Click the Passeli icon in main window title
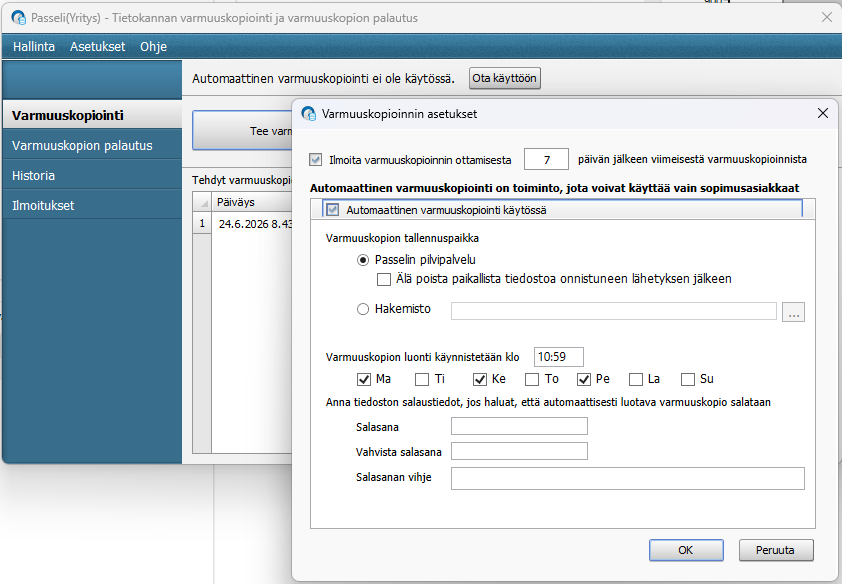Image resolution: width=842 pixels, height=584 pixels. [x=18, y=18]
